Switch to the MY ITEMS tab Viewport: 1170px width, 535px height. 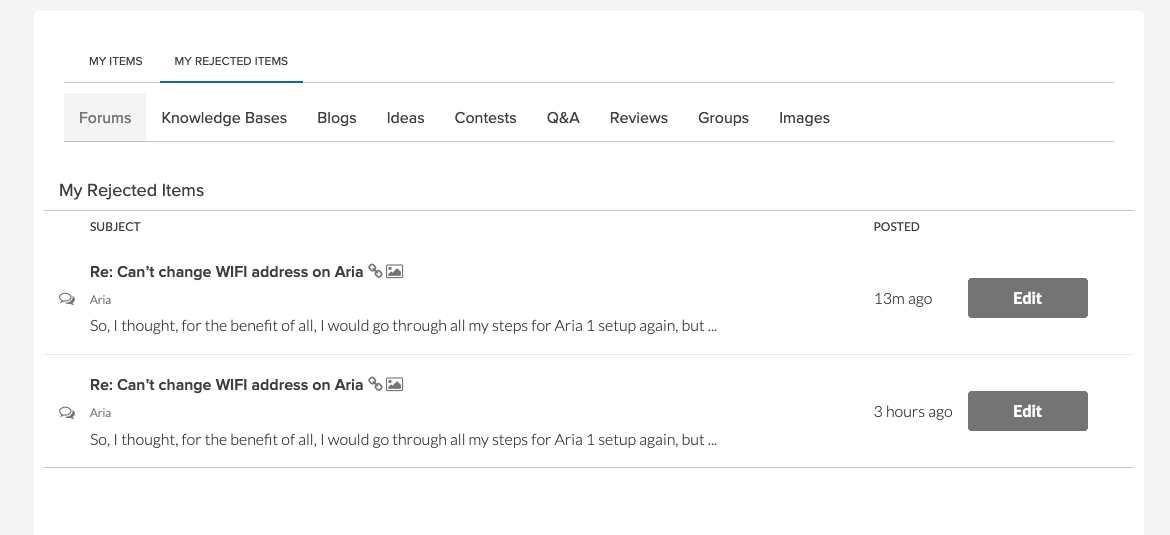click(x=116, y=61)
